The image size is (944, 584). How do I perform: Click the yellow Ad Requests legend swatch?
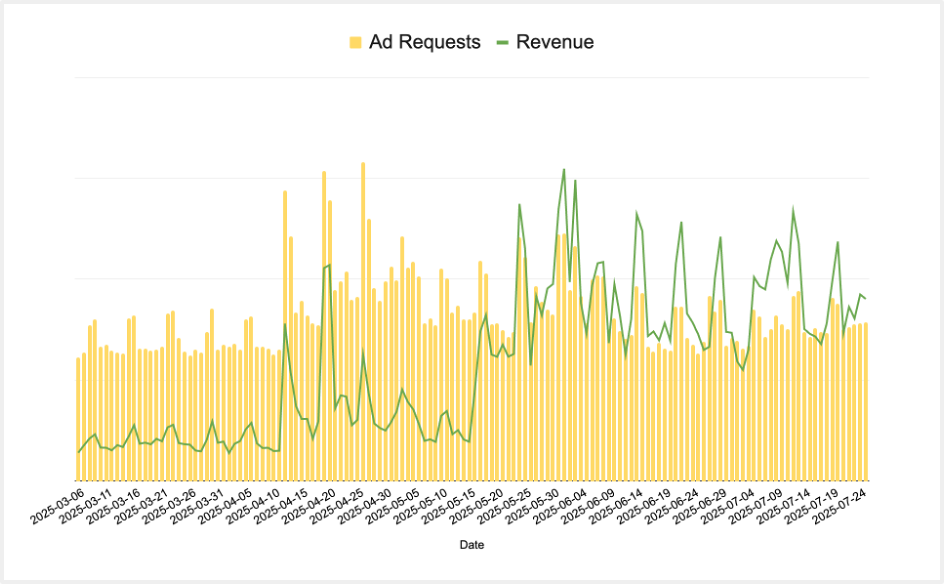(355, 42)
